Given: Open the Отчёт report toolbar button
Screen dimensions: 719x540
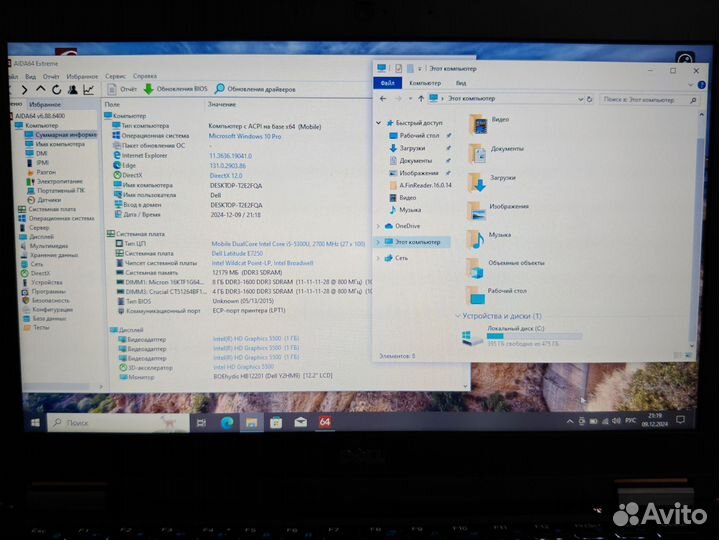Looking at the screenshot, I should [122, 89].
